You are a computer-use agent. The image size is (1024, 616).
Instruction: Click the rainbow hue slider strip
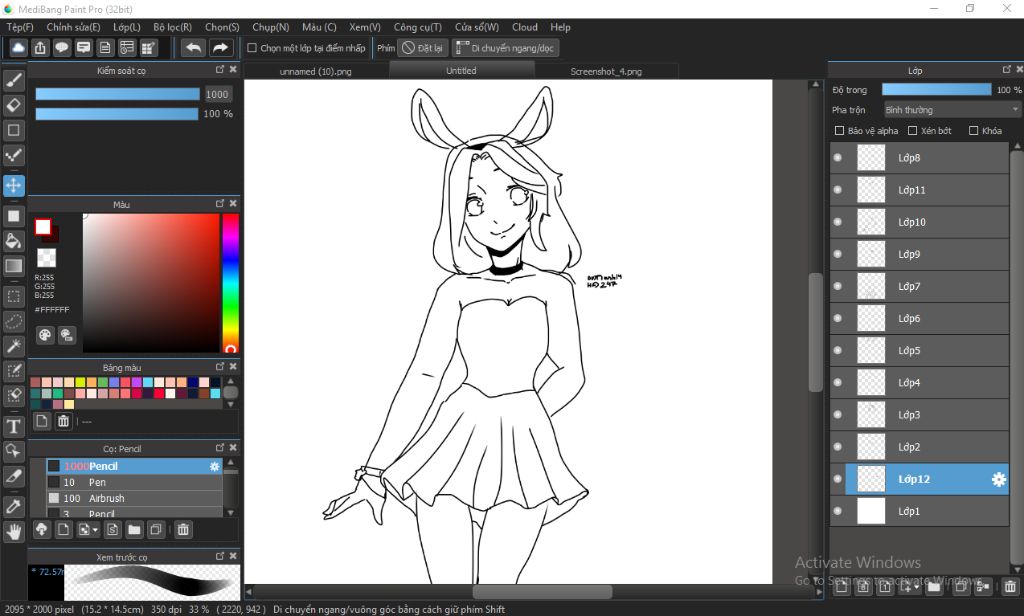point(231,283)
